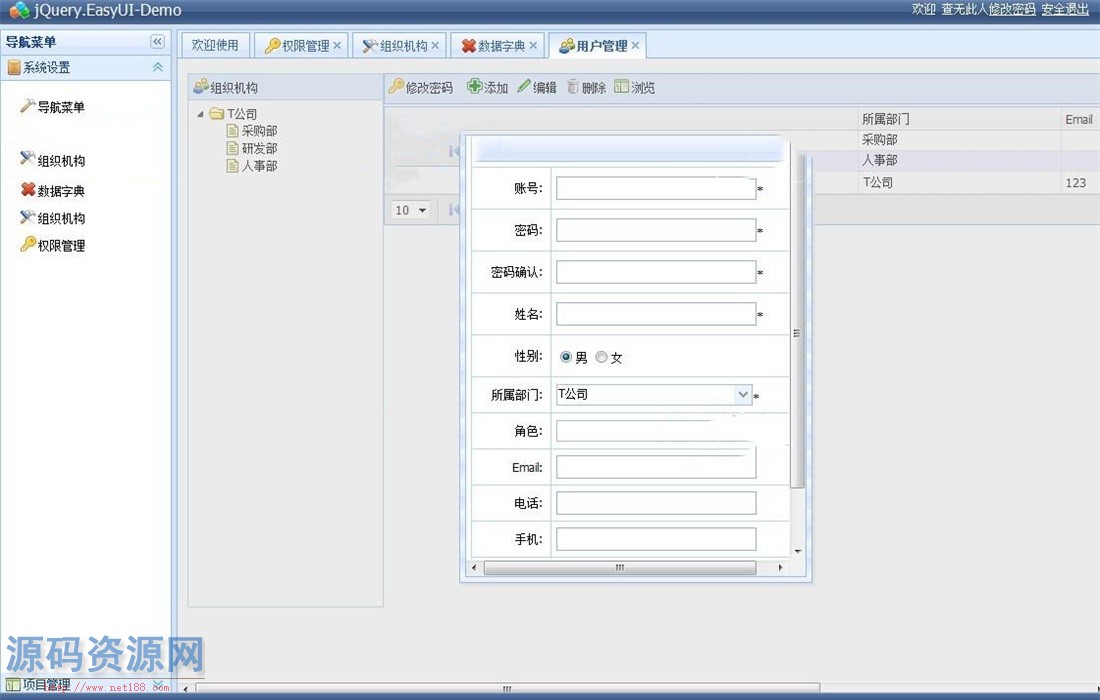Click the 安全退出 link
The image size is (1100, 700).
pos(1065,9)
